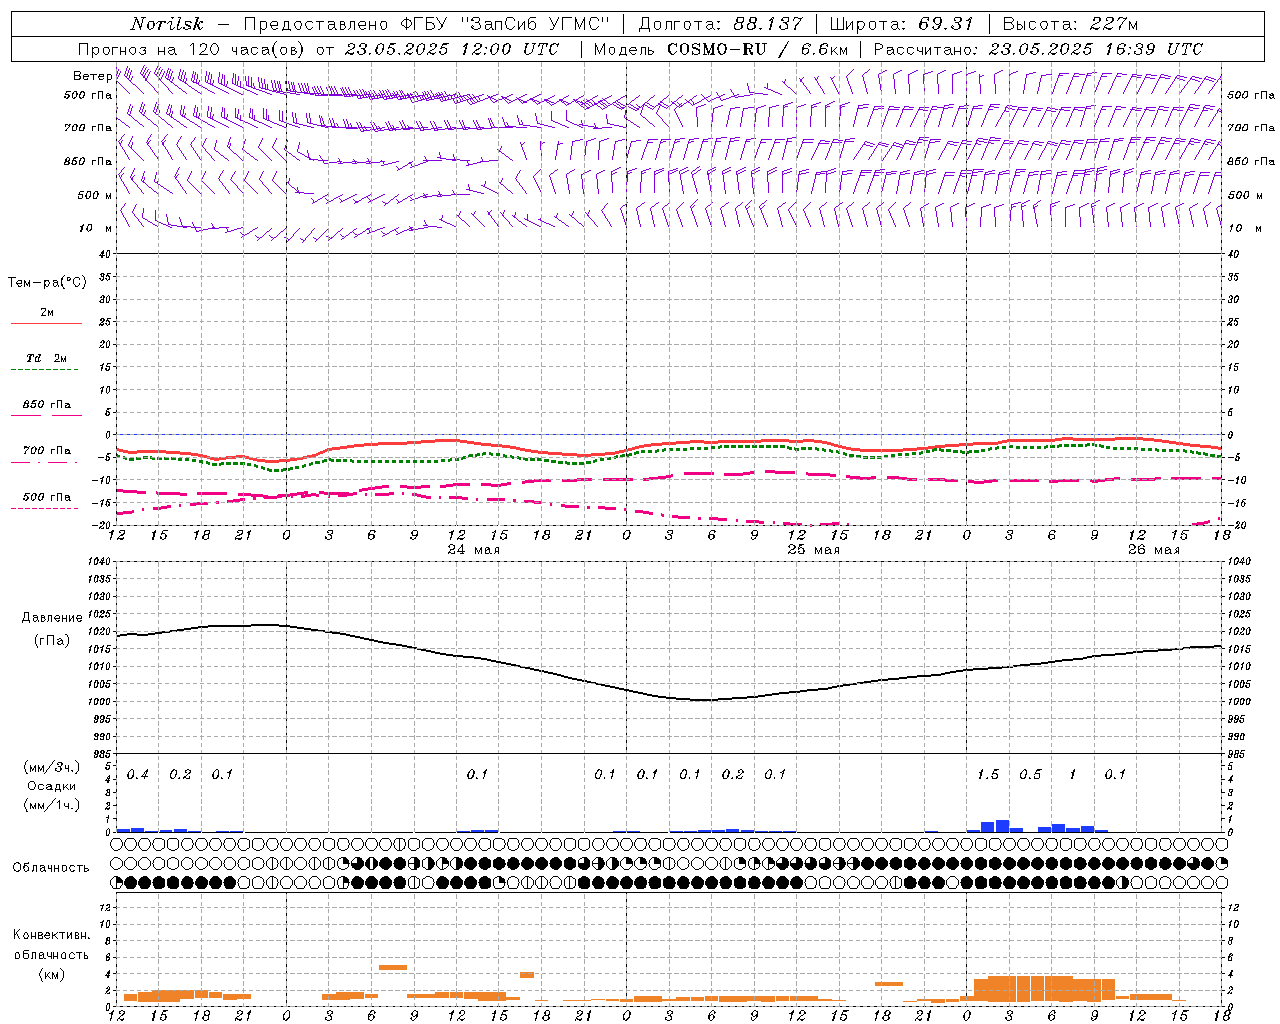
Task: Click the elevation text "Высота: 227м"
Action: click(x=1070, y=24)
